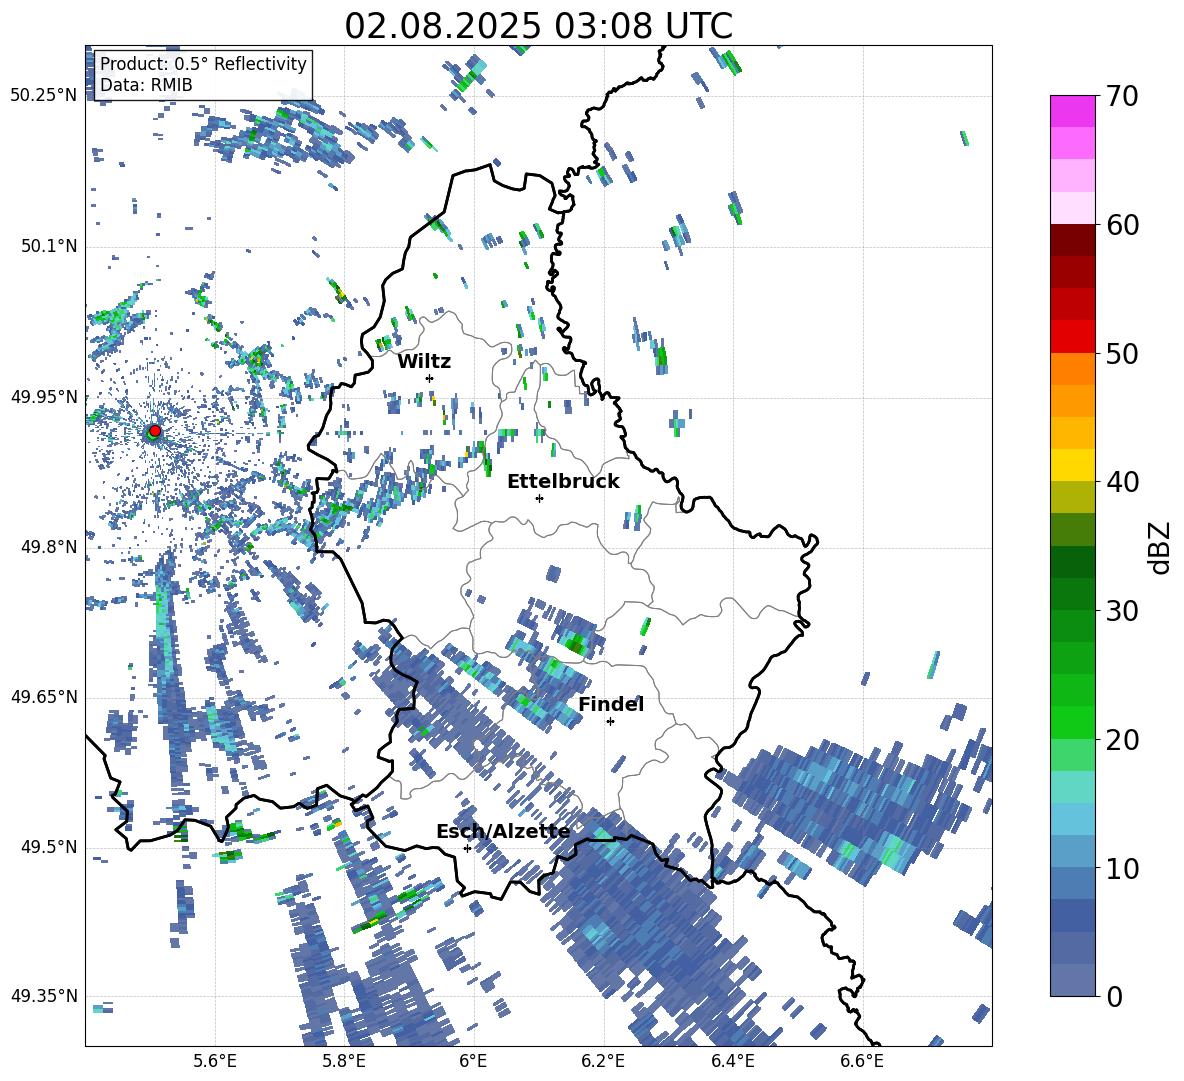
Task: Click the 0 colorbar tick label
Action: coord(1114,996)
